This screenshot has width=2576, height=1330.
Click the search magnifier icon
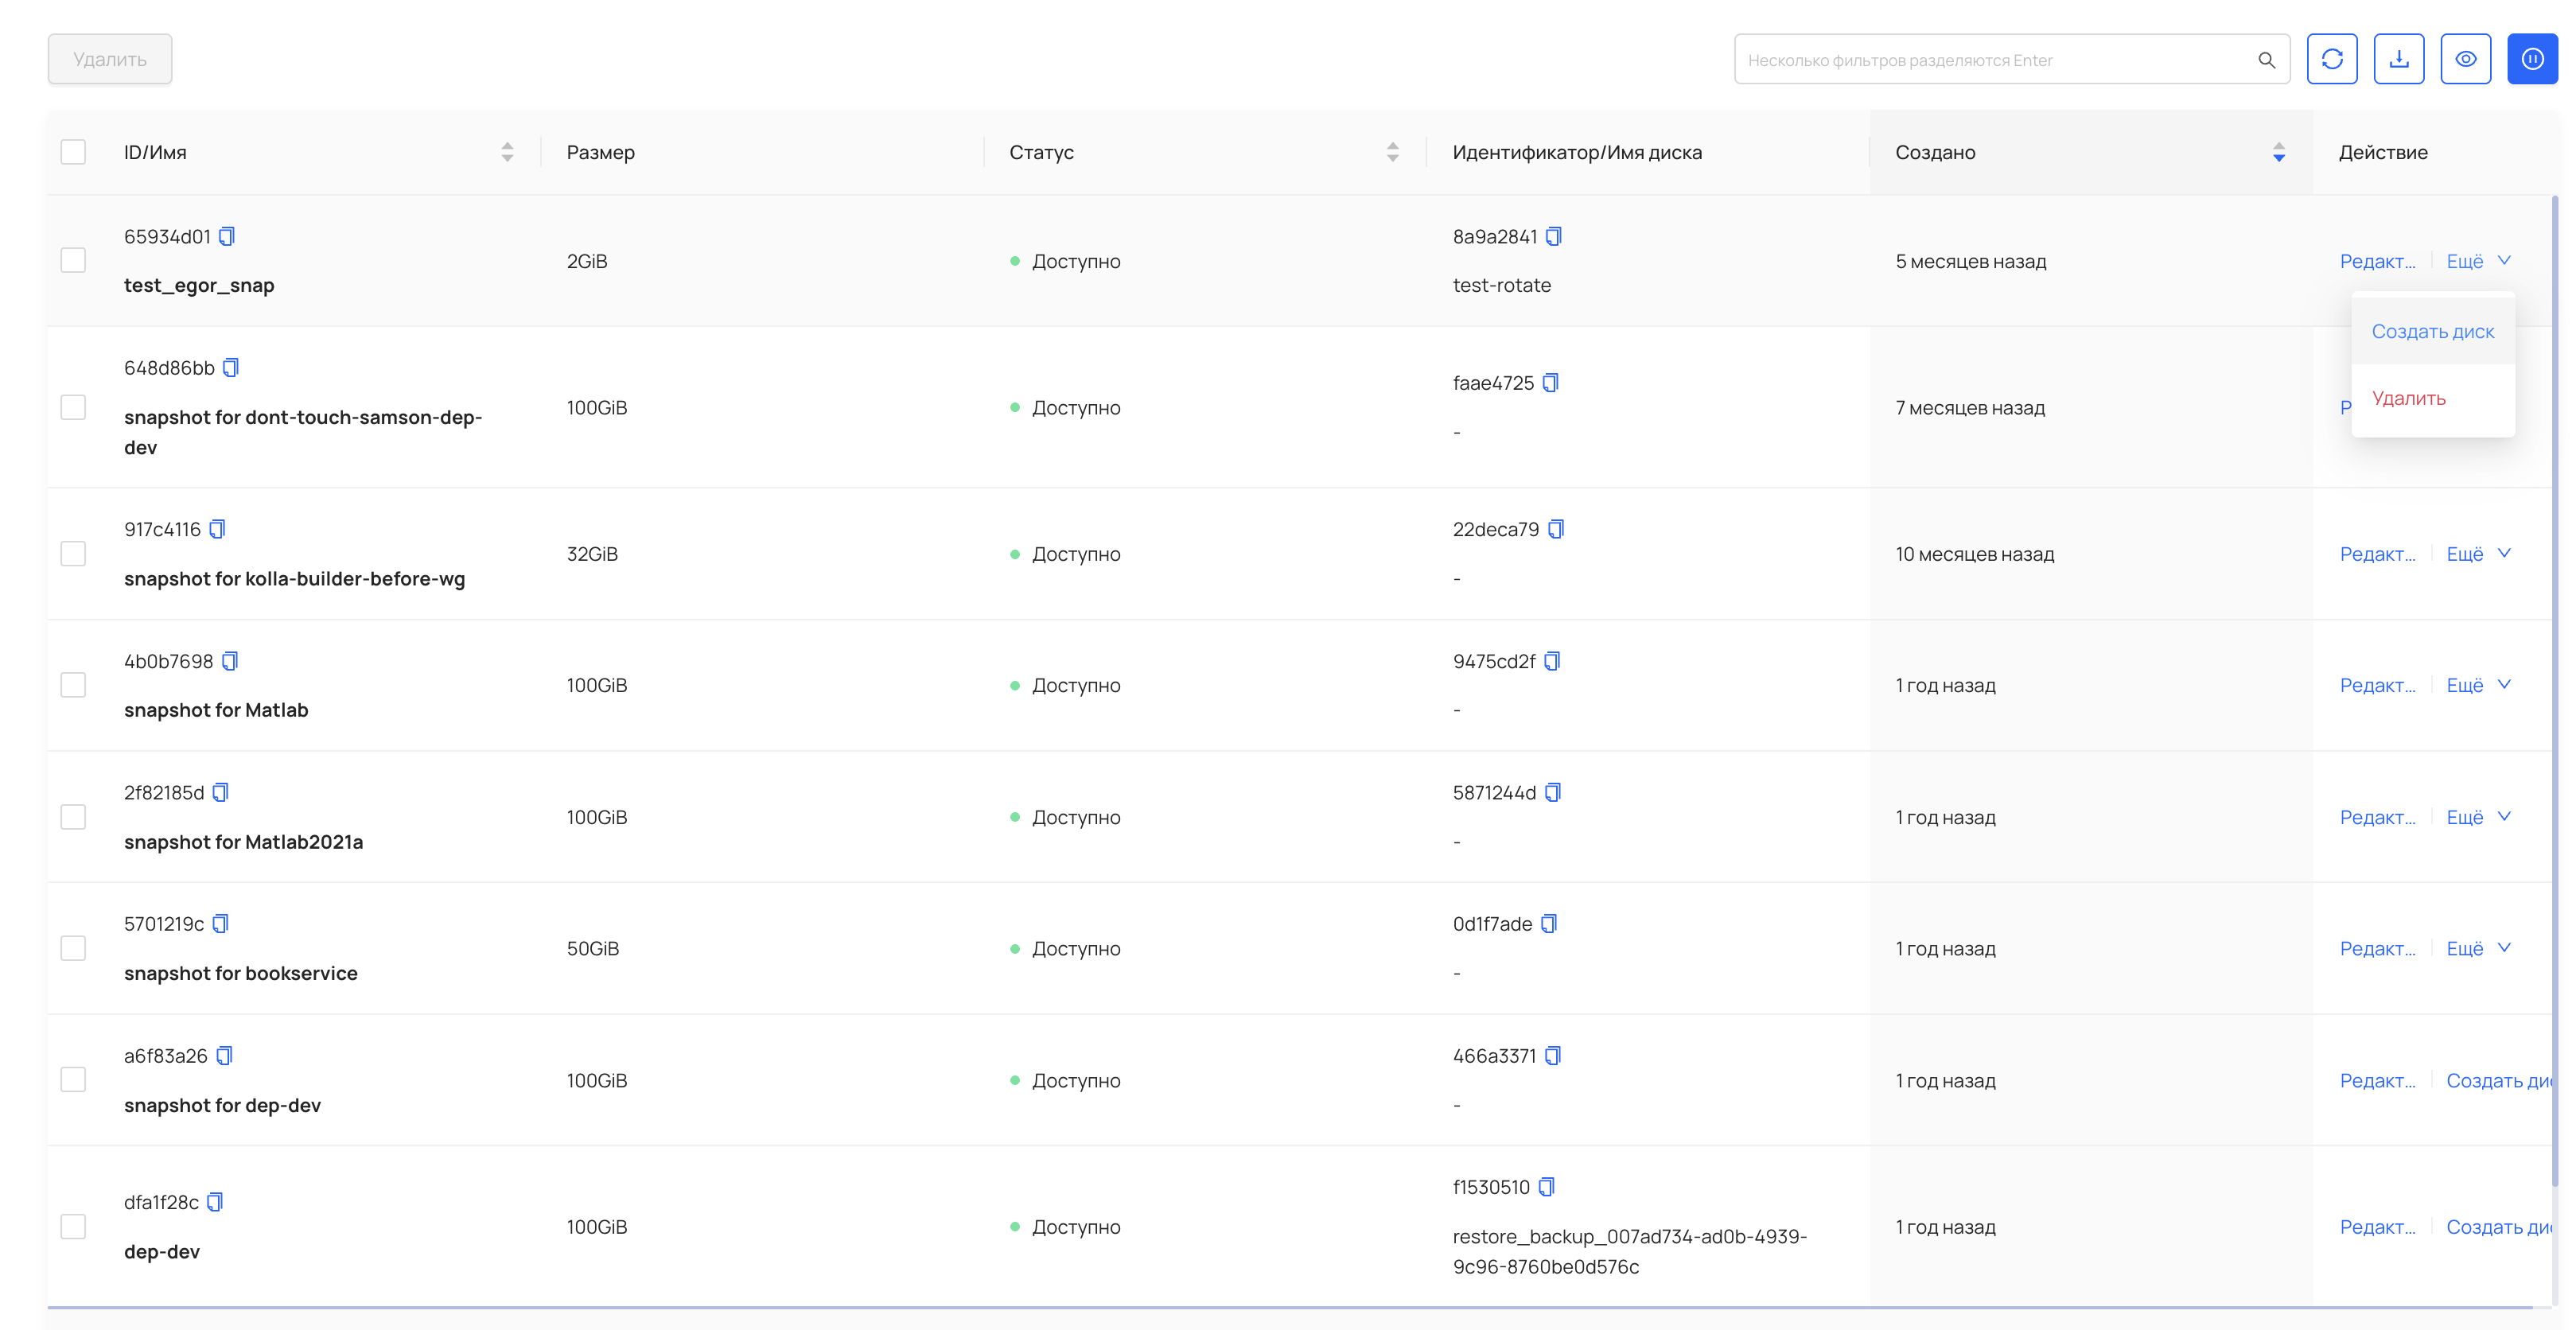[x=2266, y=60]
